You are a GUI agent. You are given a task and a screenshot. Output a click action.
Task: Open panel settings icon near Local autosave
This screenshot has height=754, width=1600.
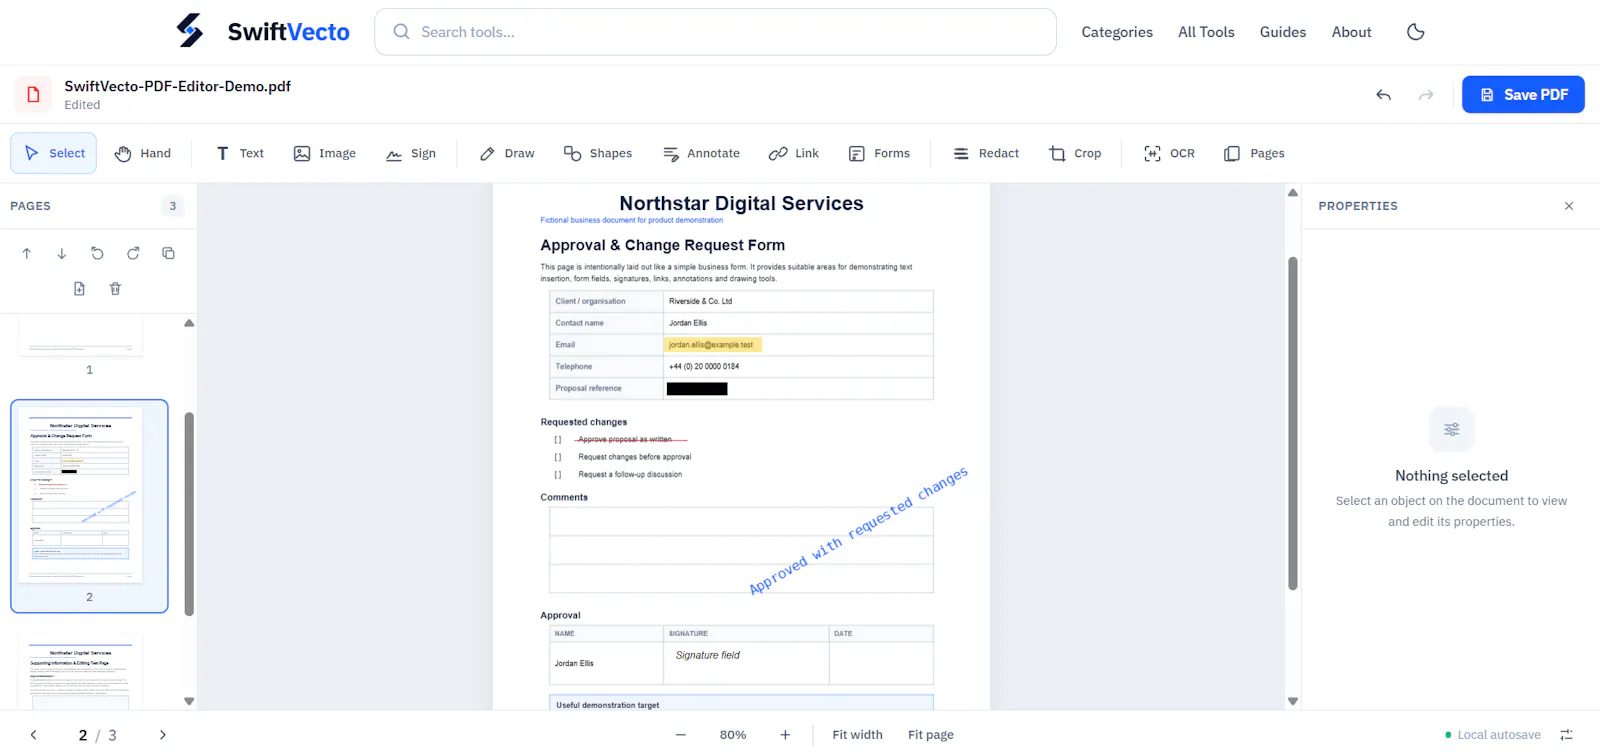pos(1566,735)
